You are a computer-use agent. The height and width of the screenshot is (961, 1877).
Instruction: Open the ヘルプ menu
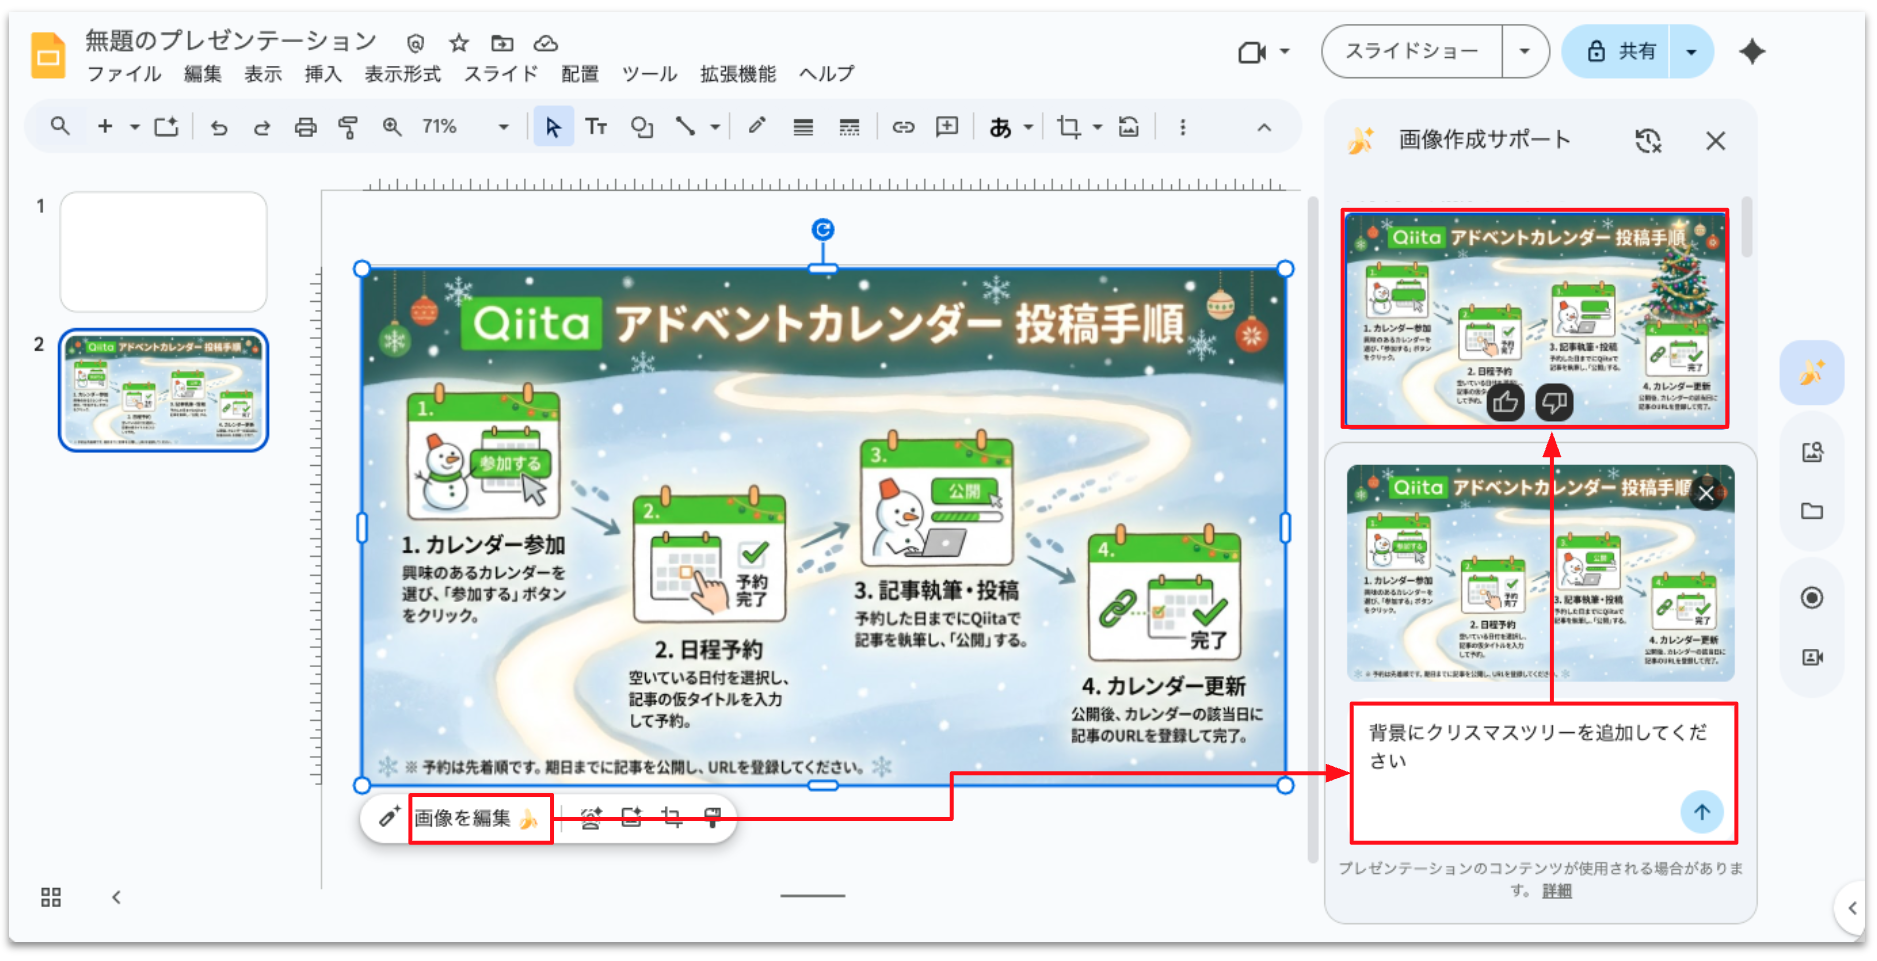827,74
